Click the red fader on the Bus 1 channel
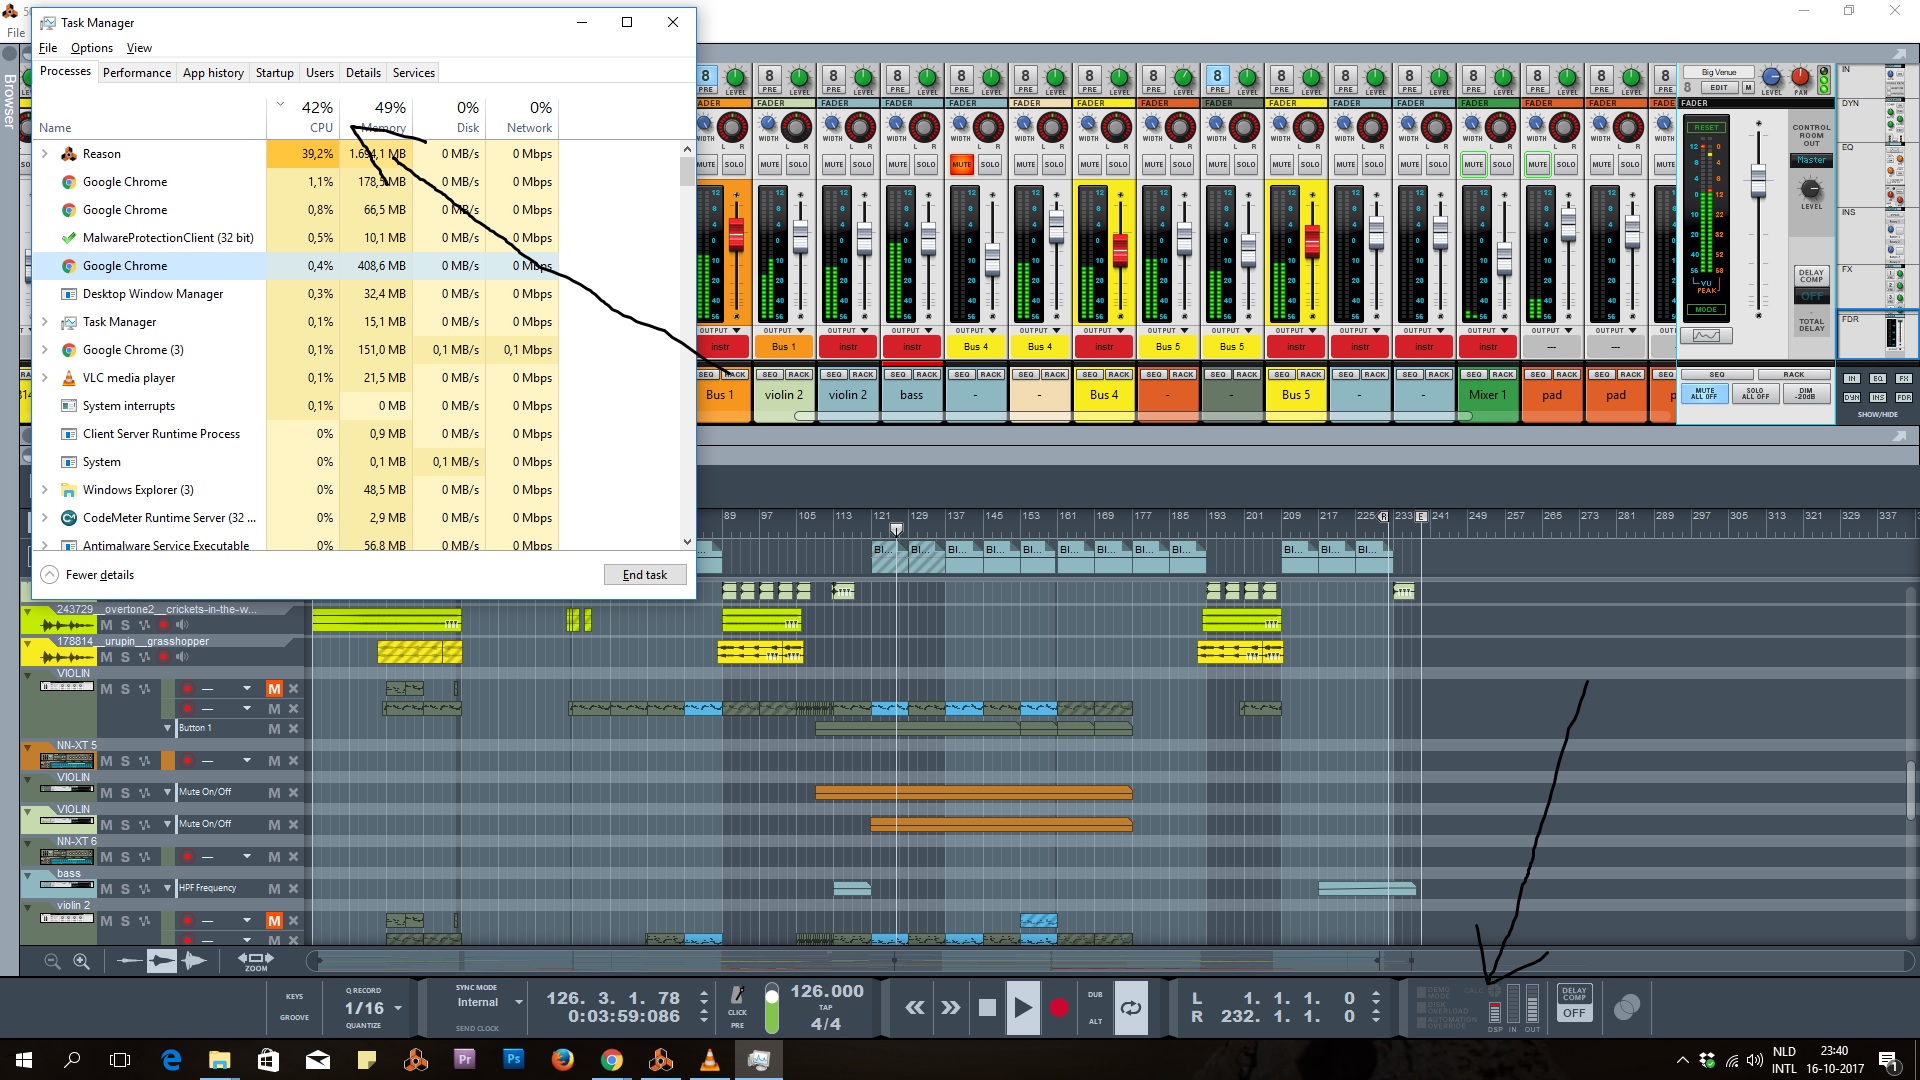 click(736, 234)
